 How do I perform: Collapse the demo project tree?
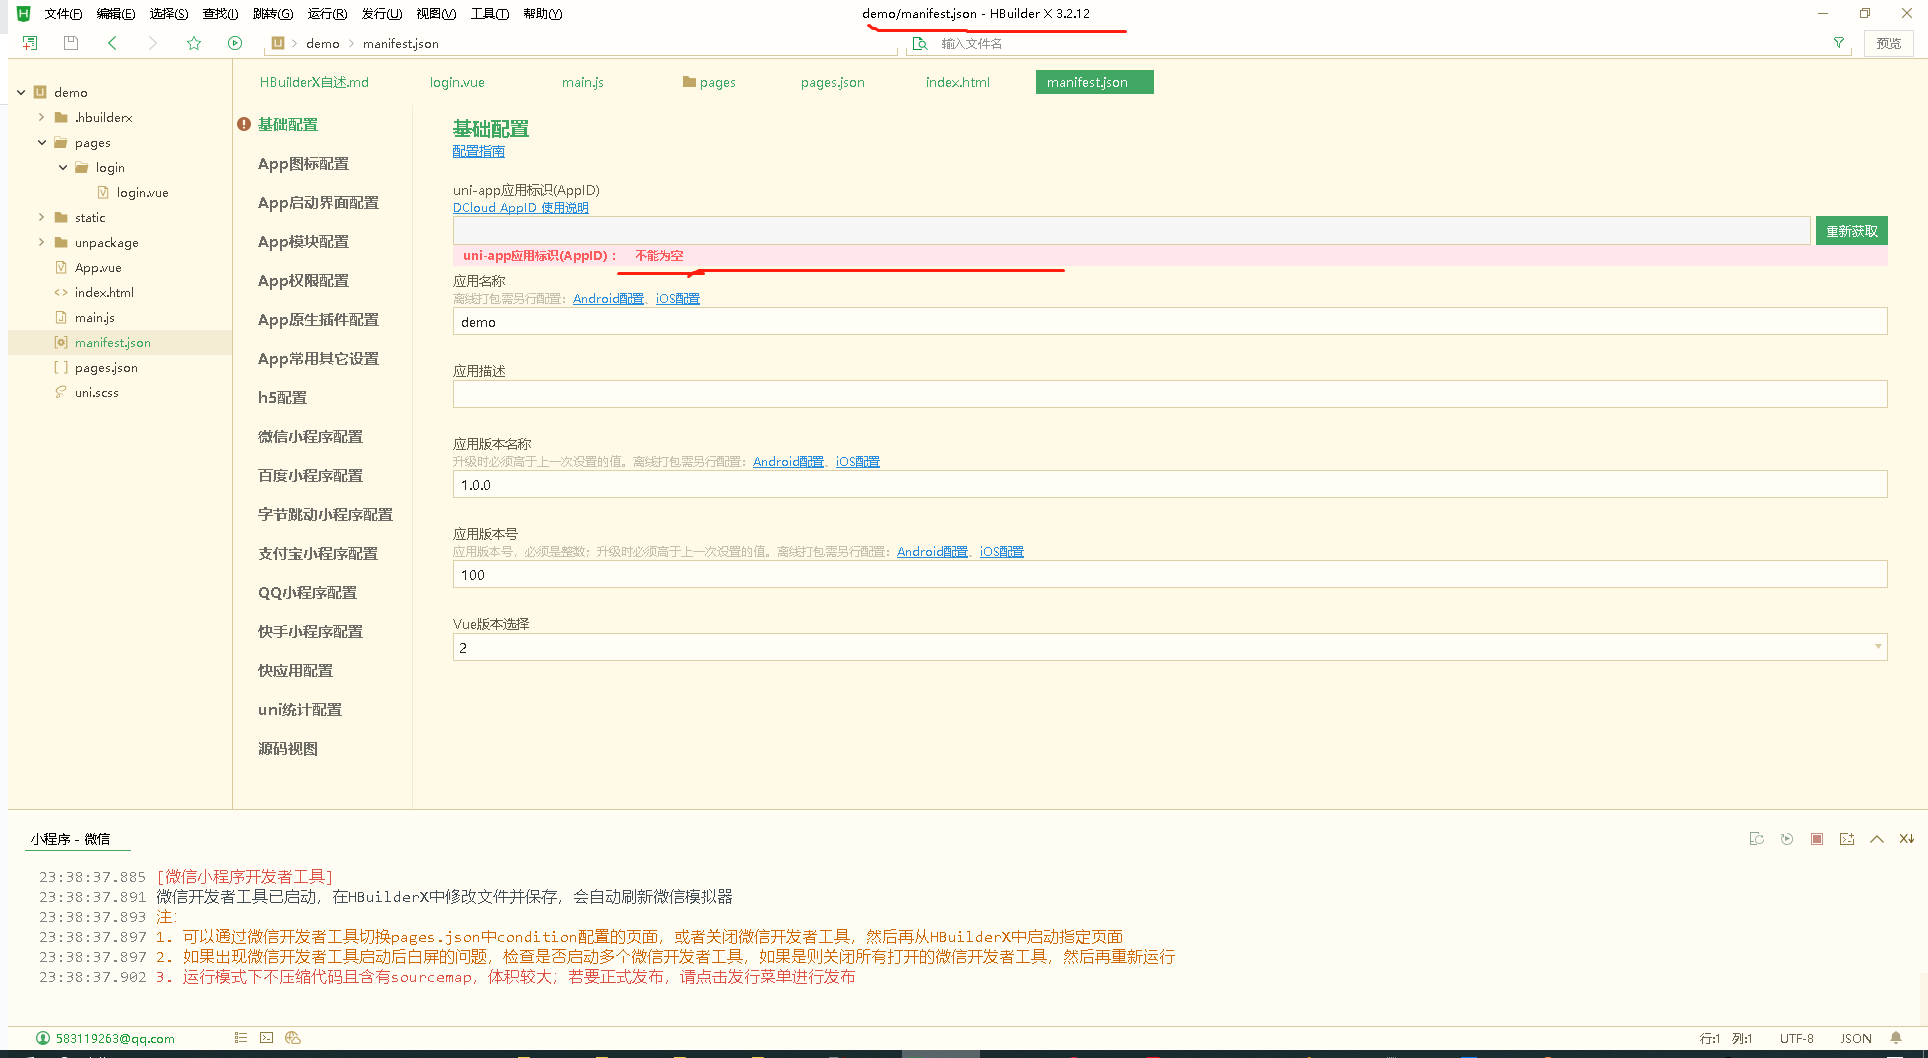[21, 92]
